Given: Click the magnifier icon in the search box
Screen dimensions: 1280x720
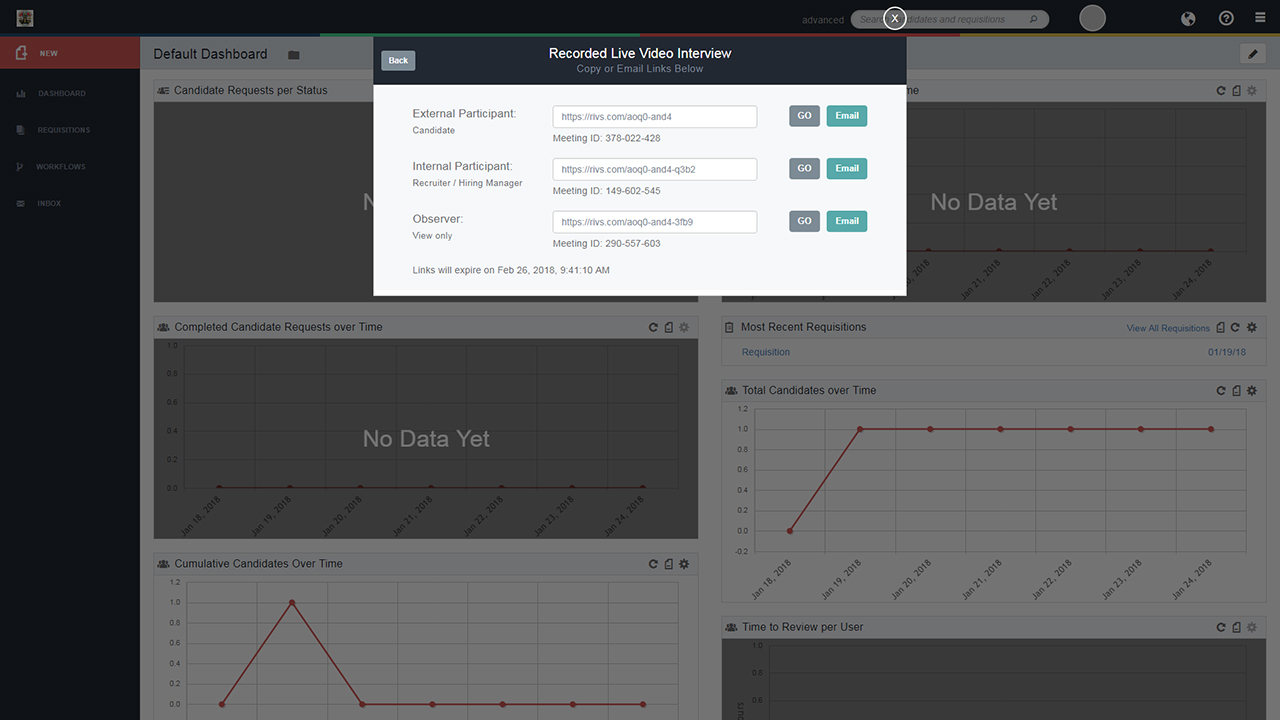Looking at the screenshot, I should (x=1033, y=19).
